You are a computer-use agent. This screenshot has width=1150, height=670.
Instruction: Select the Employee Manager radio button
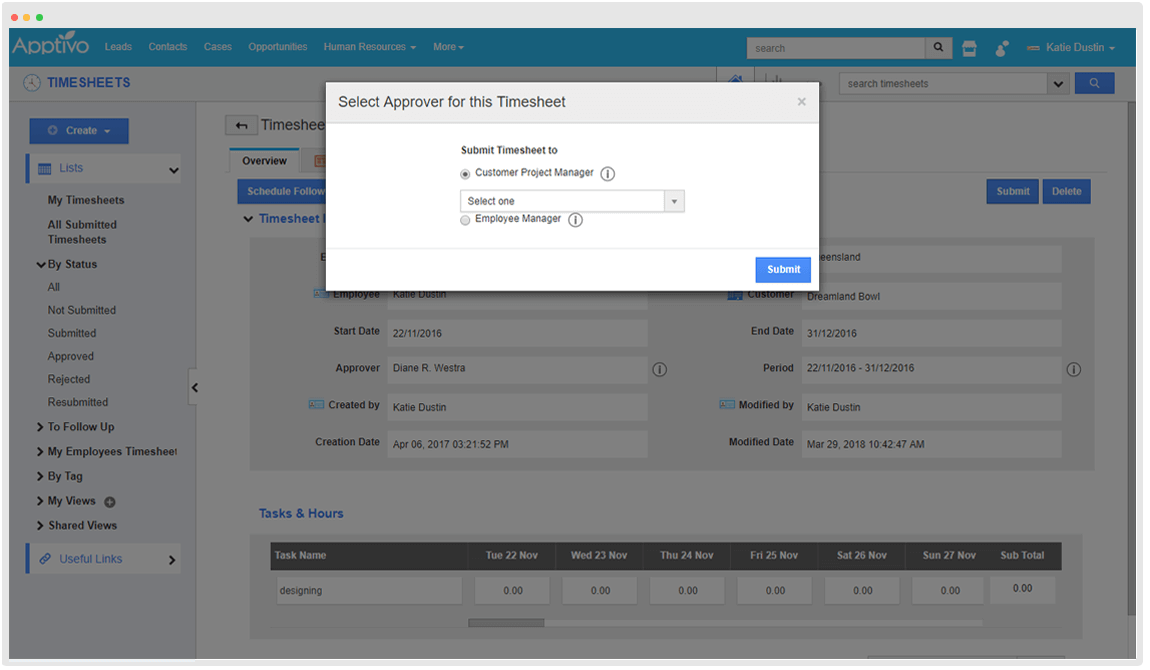[x=465, y=220]
